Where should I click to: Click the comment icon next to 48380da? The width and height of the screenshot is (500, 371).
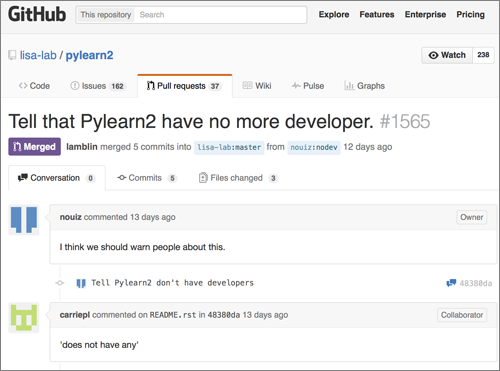point(451,283)
